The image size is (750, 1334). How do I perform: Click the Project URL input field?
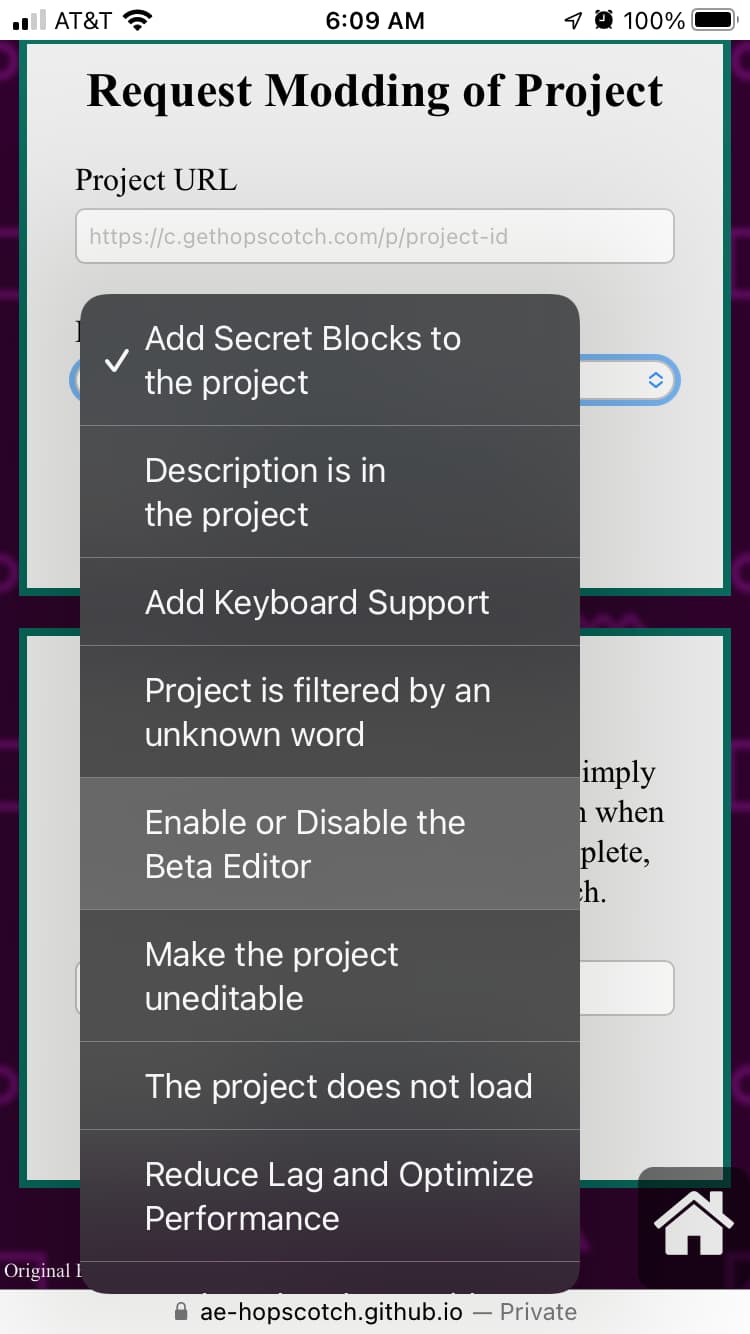click(x=374, y=237)
